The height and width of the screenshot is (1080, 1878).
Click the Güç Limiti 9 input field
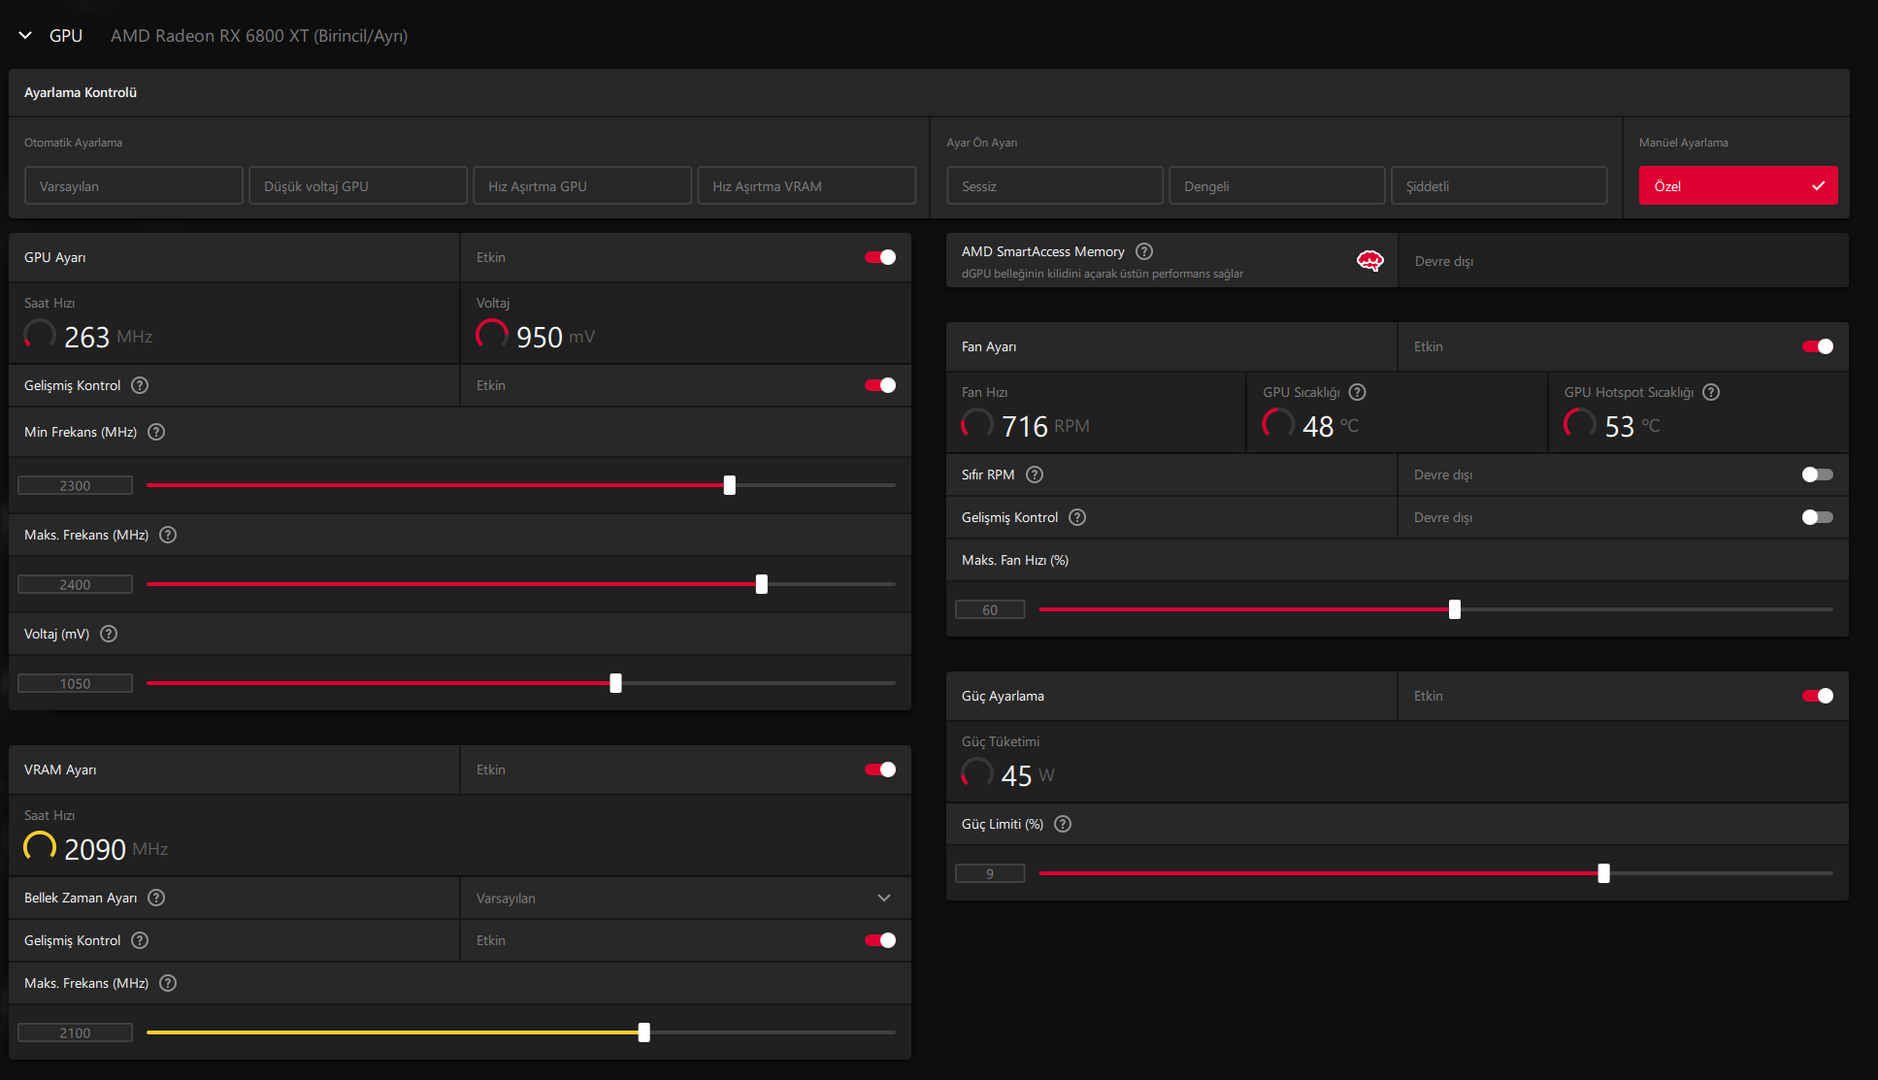tap(990, 873)
